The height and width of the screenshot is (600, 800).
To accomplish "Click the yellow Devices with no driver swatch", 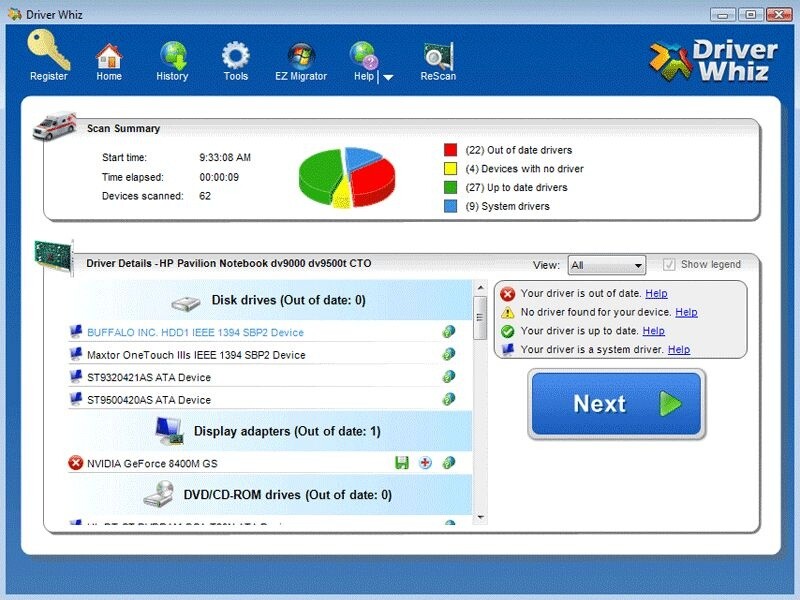I will [x=451, y=168].
